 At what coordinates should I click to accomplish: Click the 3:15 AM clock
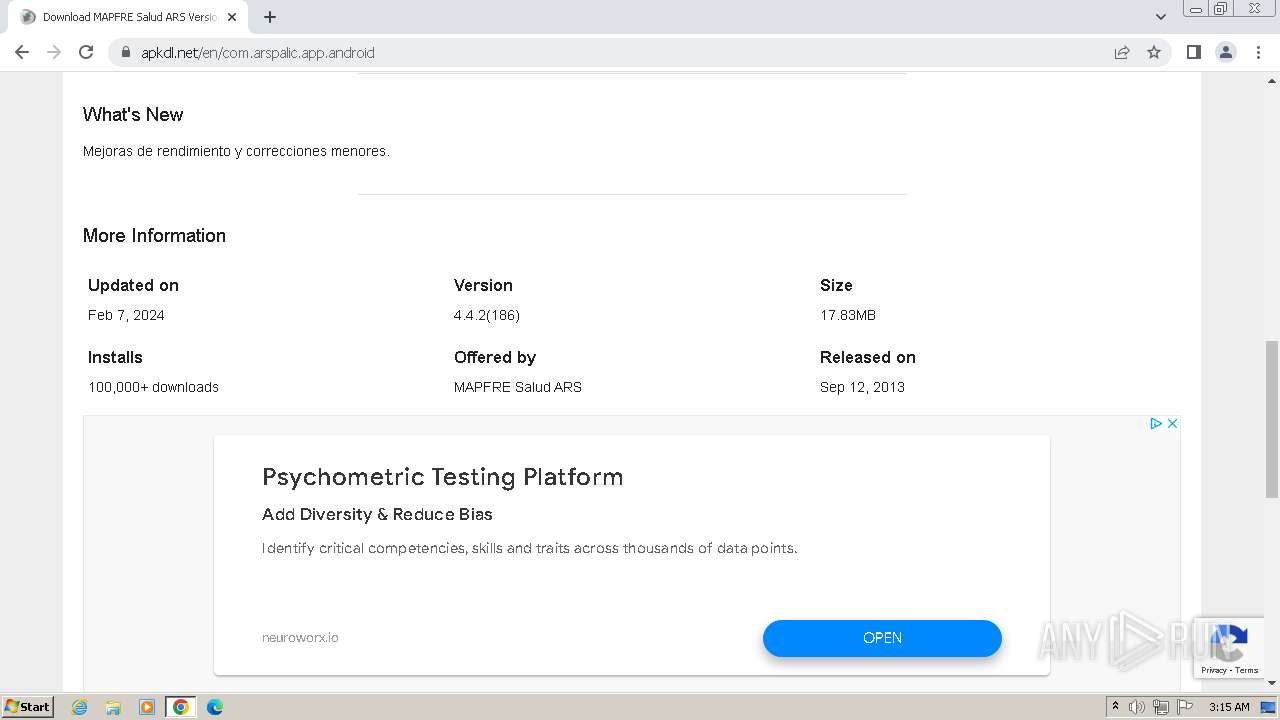[x=1229, y=707]
